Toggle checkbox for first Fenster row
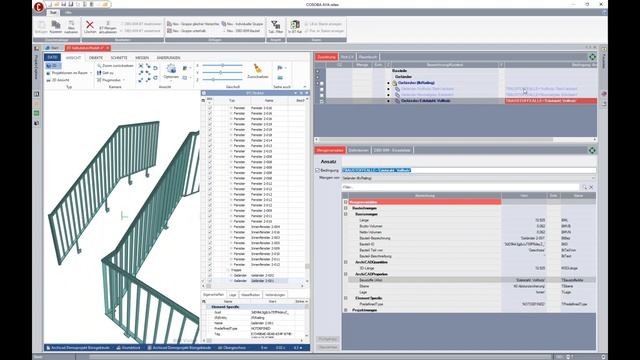The height and width of the screenshot is (360, 640). pyautogui.click(x=210, y=108)
